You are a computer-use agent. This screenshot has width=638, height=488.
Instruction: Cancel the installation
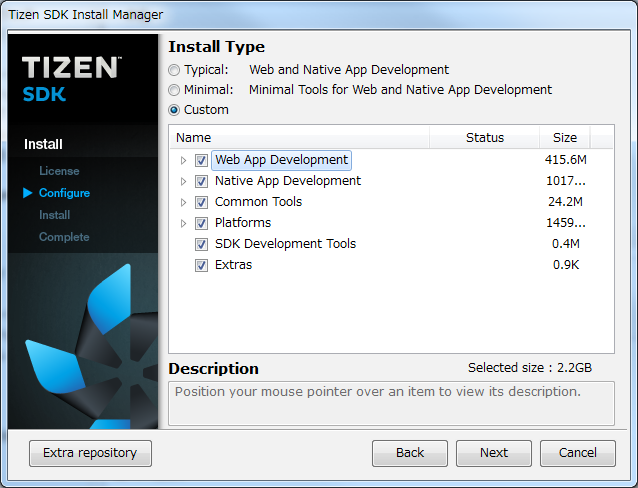[578, 453]
